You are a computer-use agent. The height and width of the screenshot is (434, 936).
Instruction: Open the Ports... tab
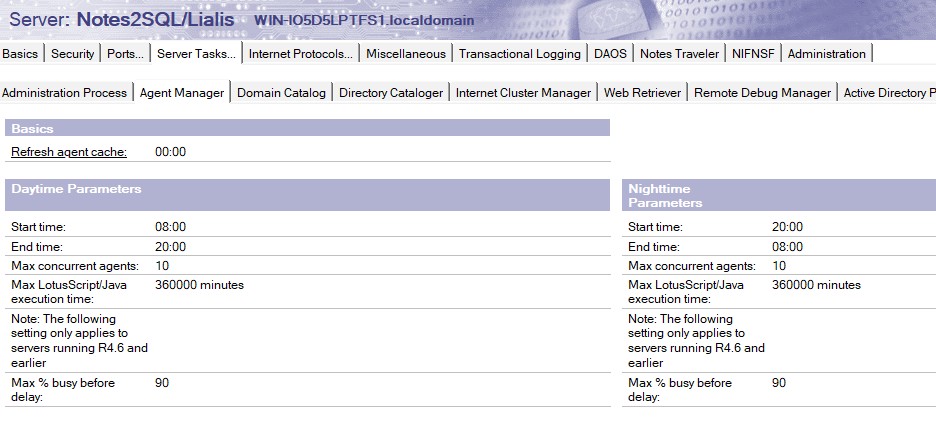coord(126,54)
